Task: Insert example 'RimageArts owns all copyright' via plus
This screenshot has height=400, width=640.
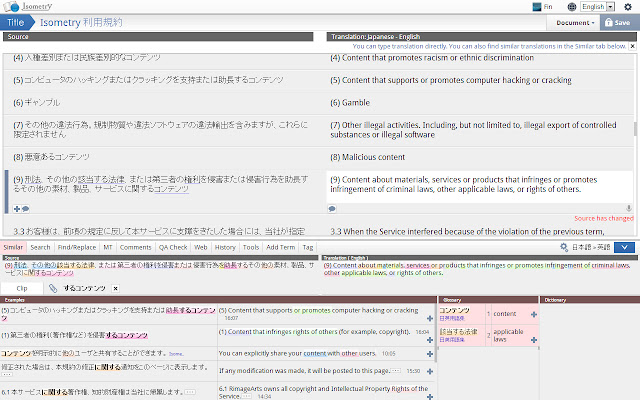Action: [x=430, y=397]
